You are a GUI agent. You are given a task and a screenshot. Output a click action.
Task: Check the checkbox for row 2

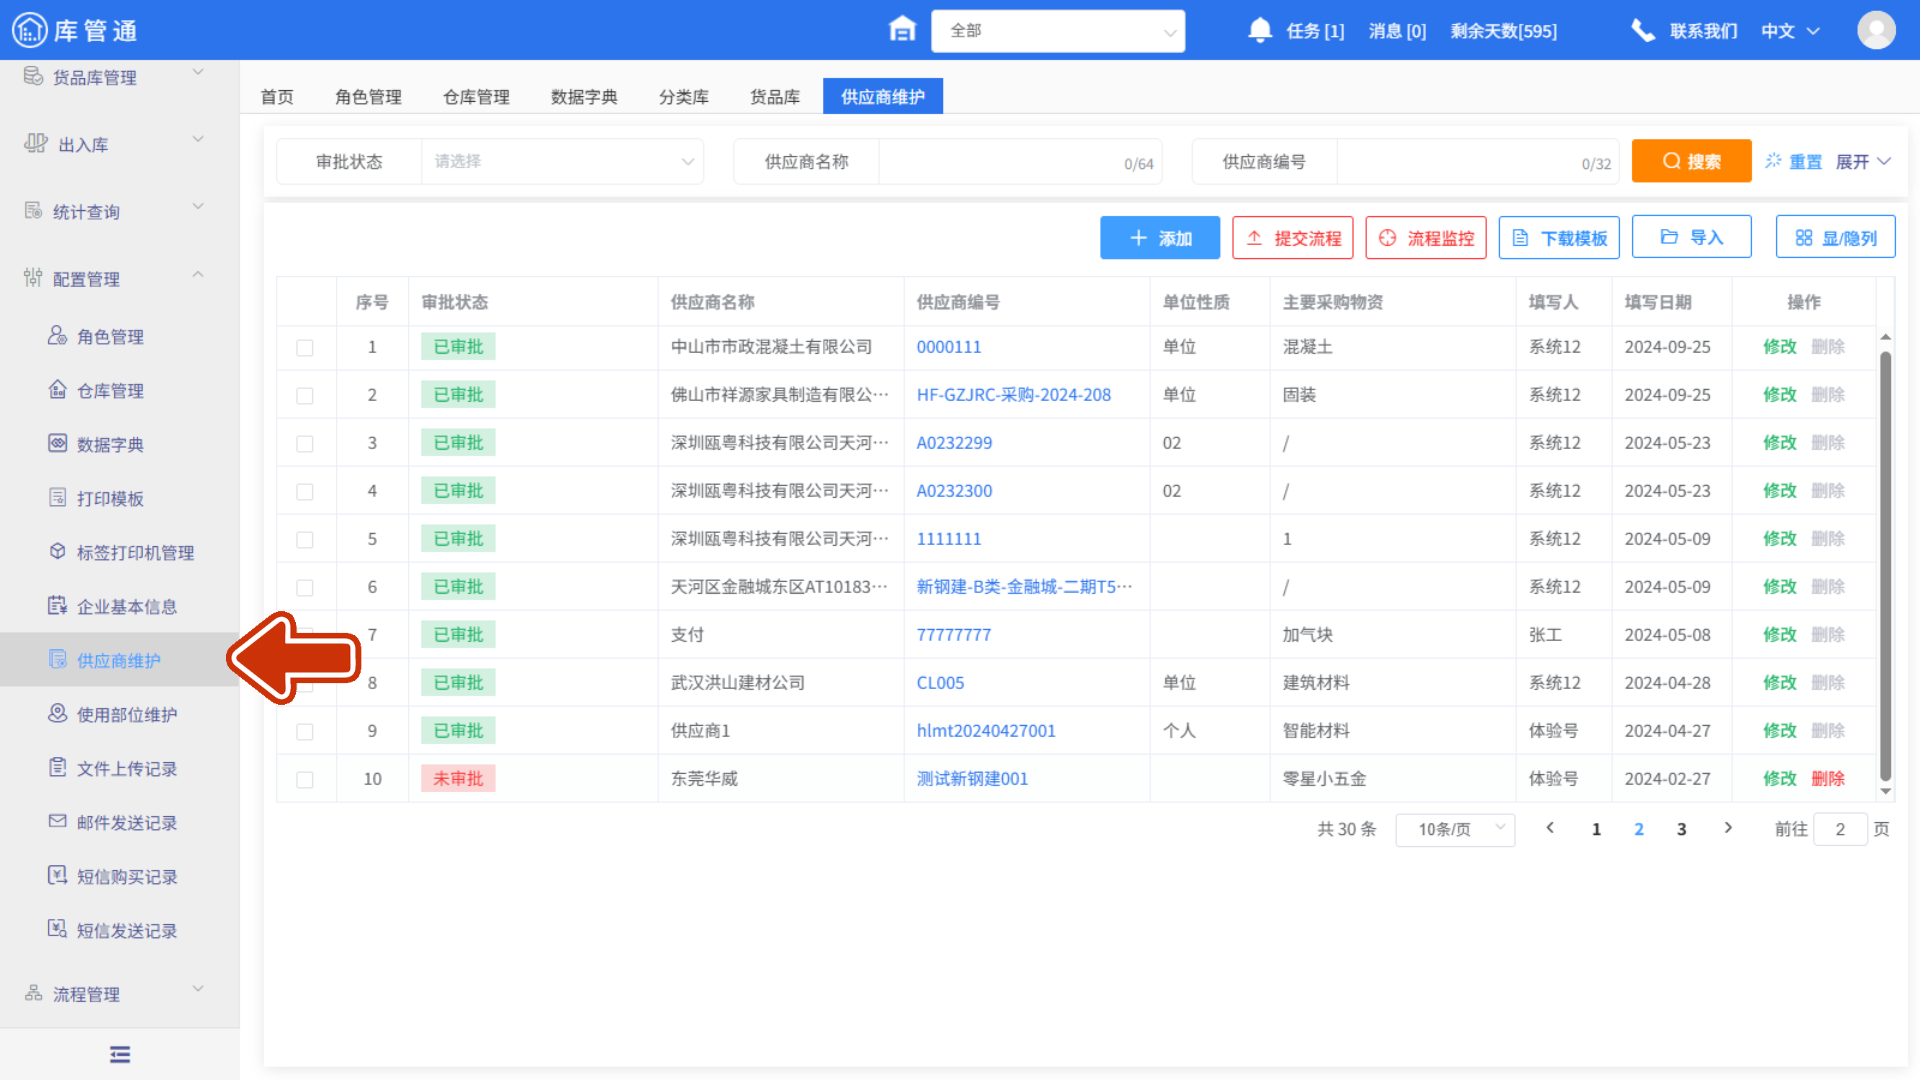[305, 396]
